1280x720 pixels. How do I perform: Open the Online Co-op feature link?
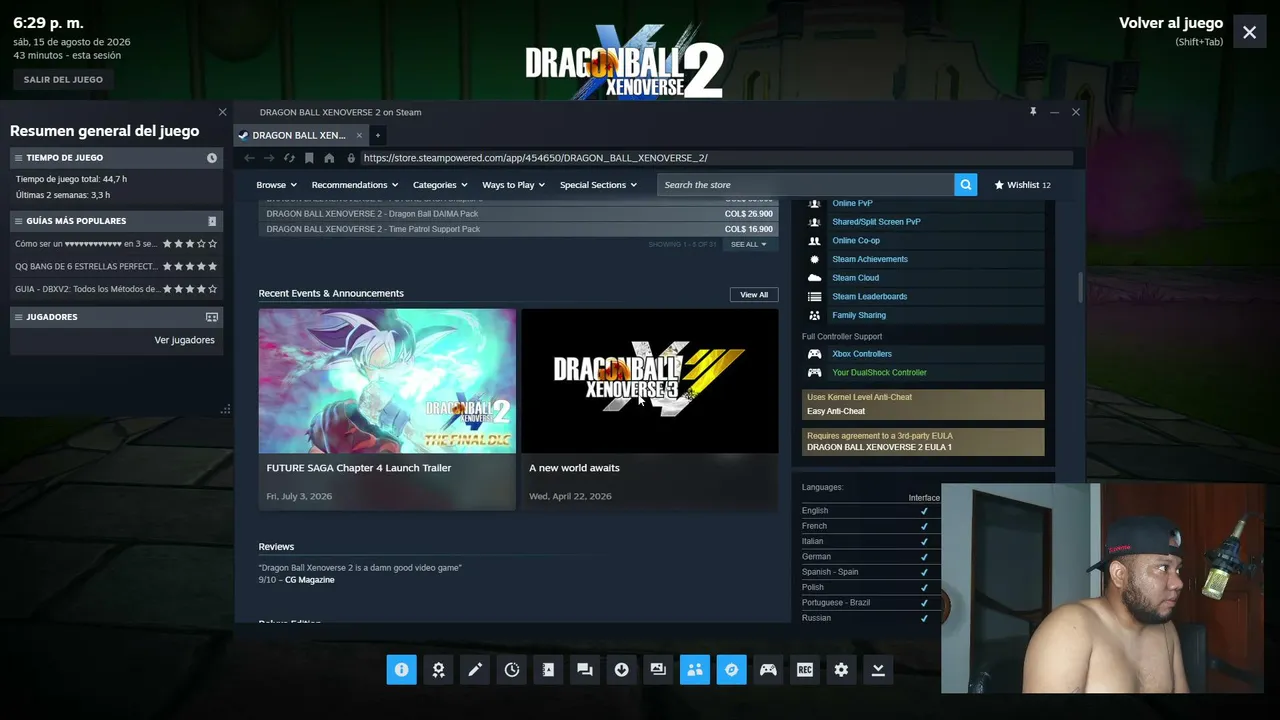tap(856, 241)
